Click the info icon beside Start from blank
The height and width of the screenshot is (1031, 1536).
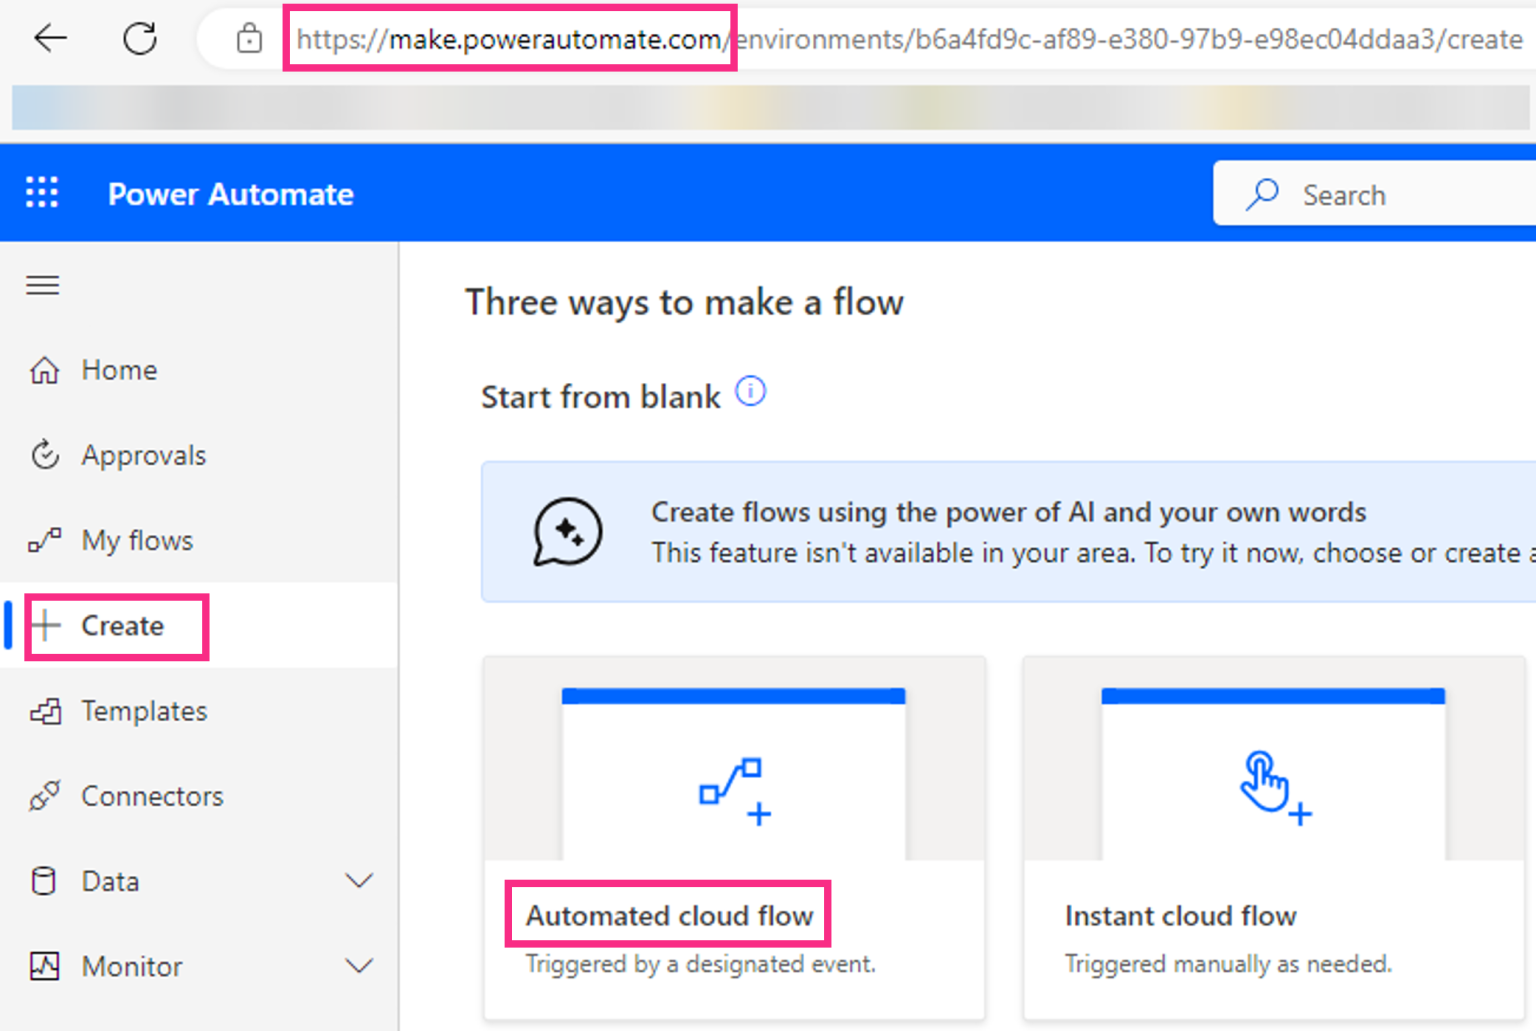752,391
